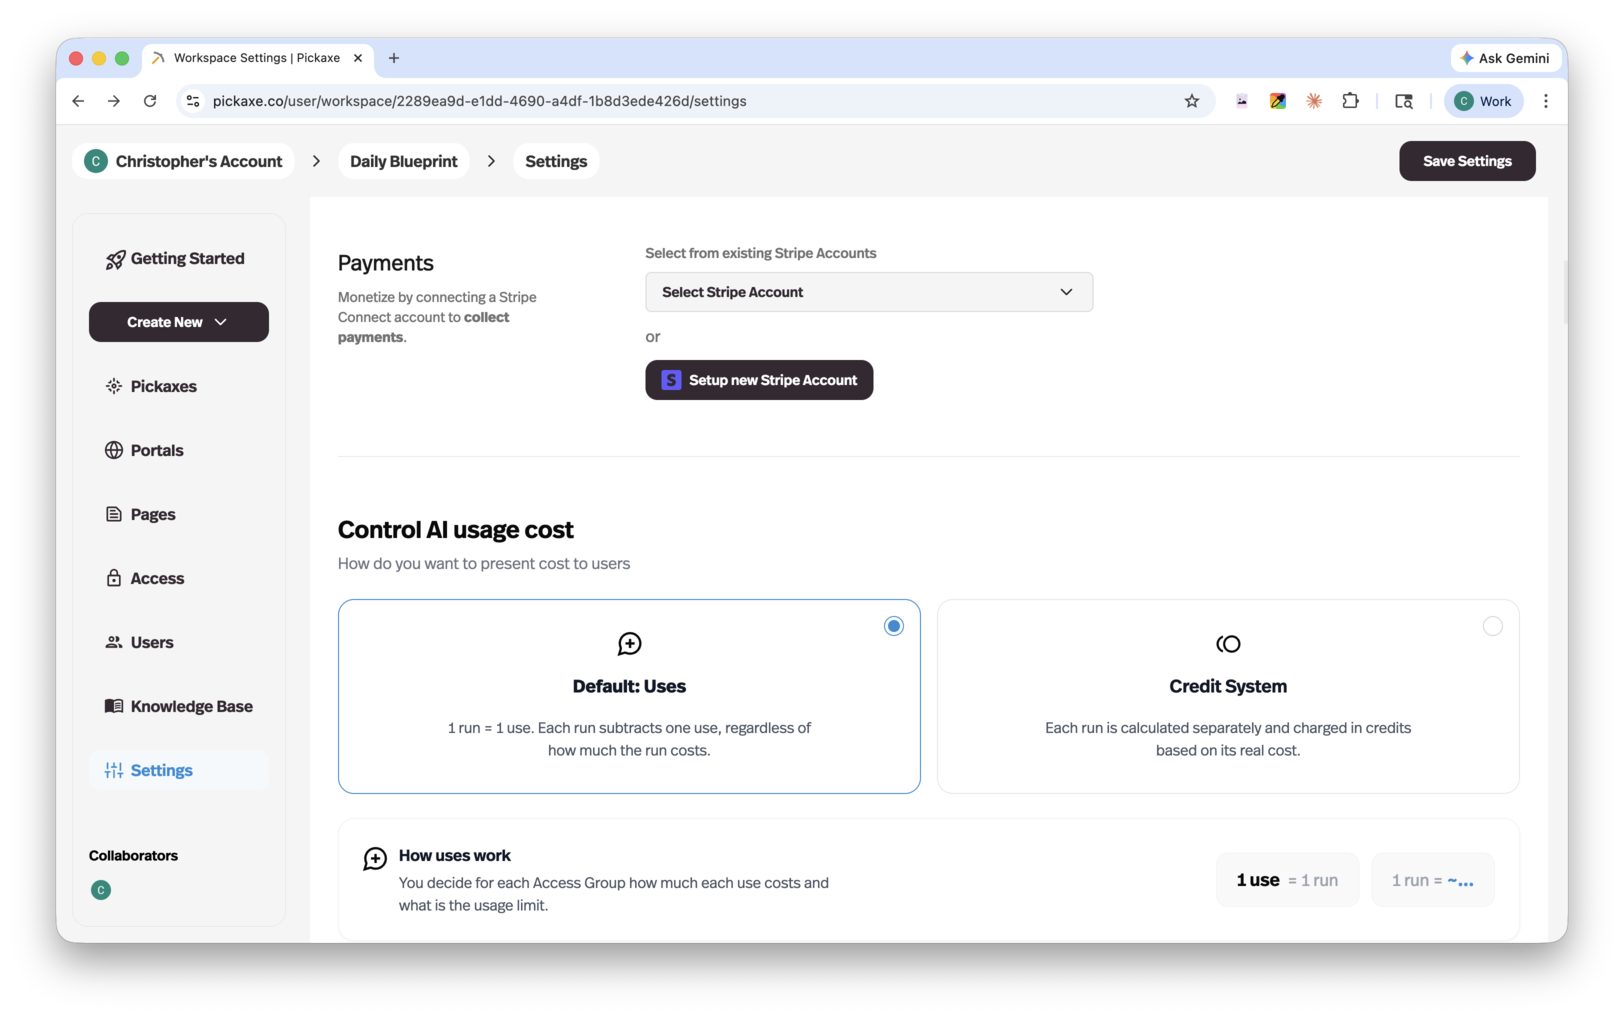The width and height of the screenshot is (1624, 1017).
Task: Switch to the Workspace Settings browser tab
Action: 255,57
